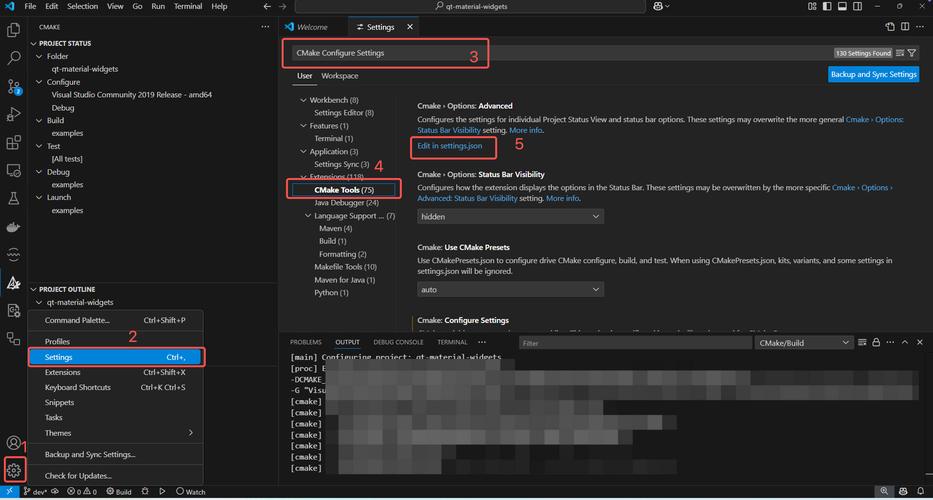
Task: Open the settings filter funnel icon
Action: tap(912, 53)
